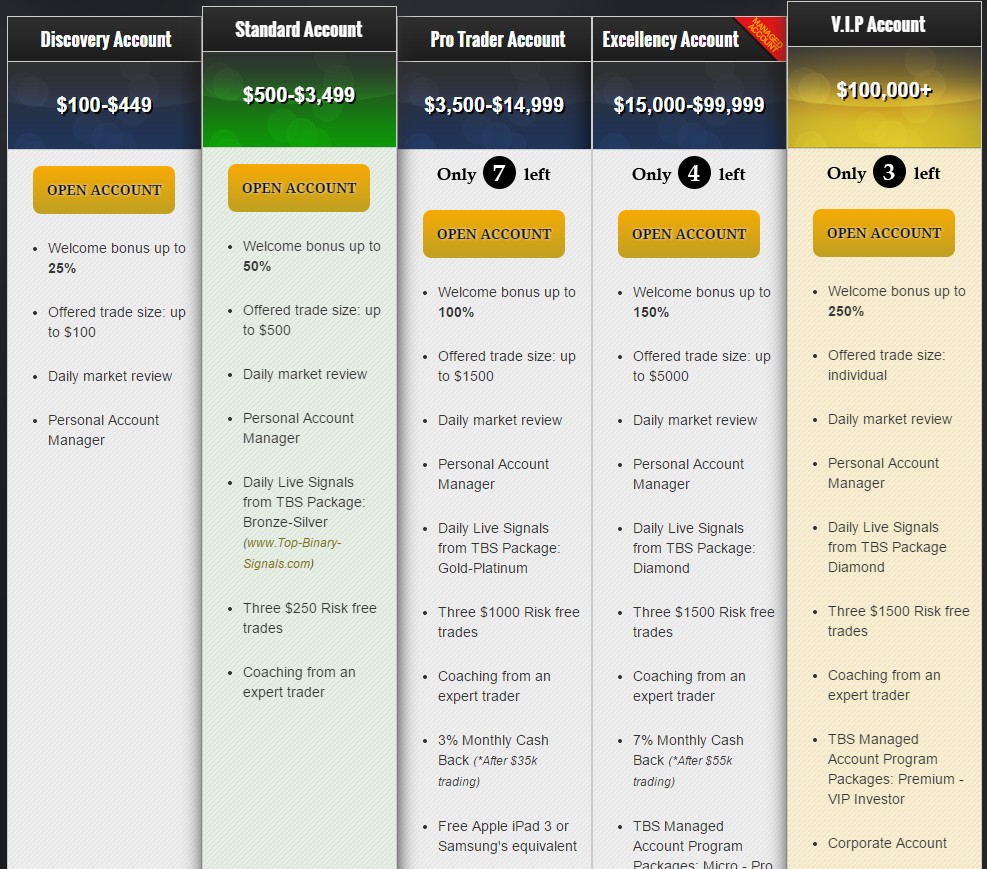Click the $3,500-$14,999 price banner
The width and height of the screenshot is (987, 869).
pyautogui.click(x=494, y=105)
